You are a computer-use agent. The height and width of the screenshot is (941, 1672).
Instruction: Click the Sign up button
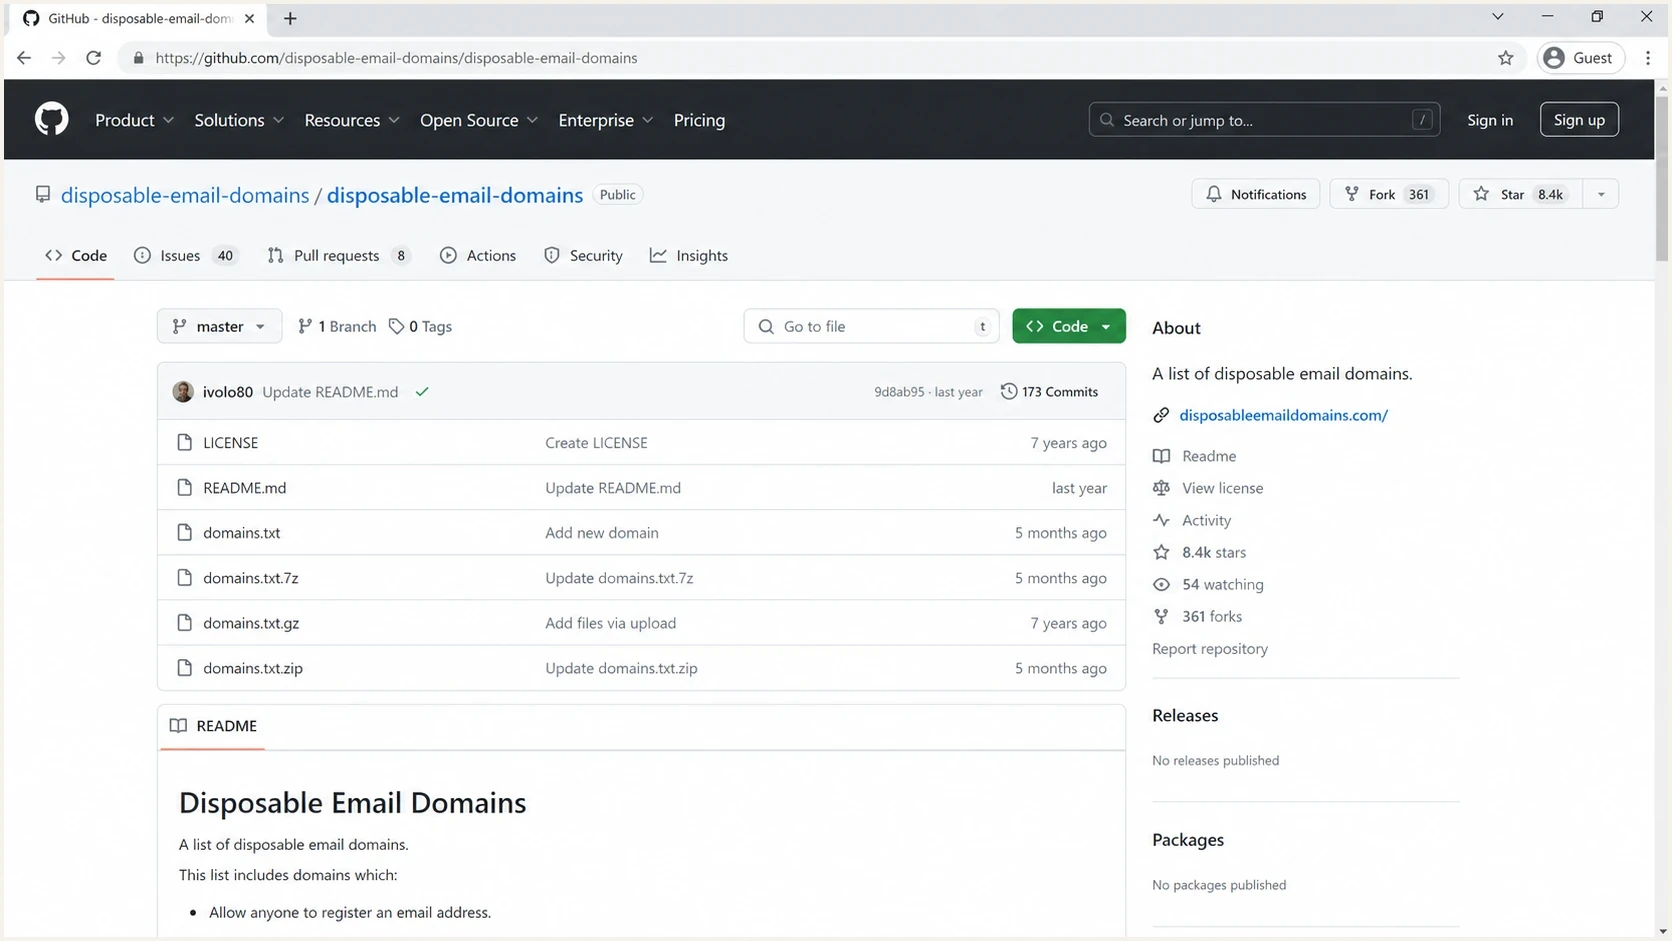[1579, 120]
